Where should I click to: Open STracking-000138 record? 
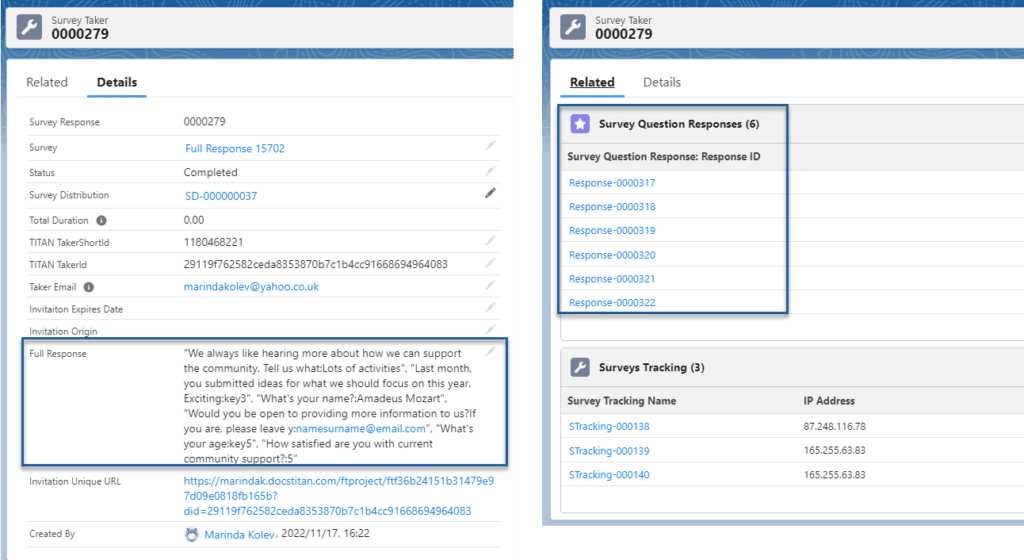click(609, 426)
